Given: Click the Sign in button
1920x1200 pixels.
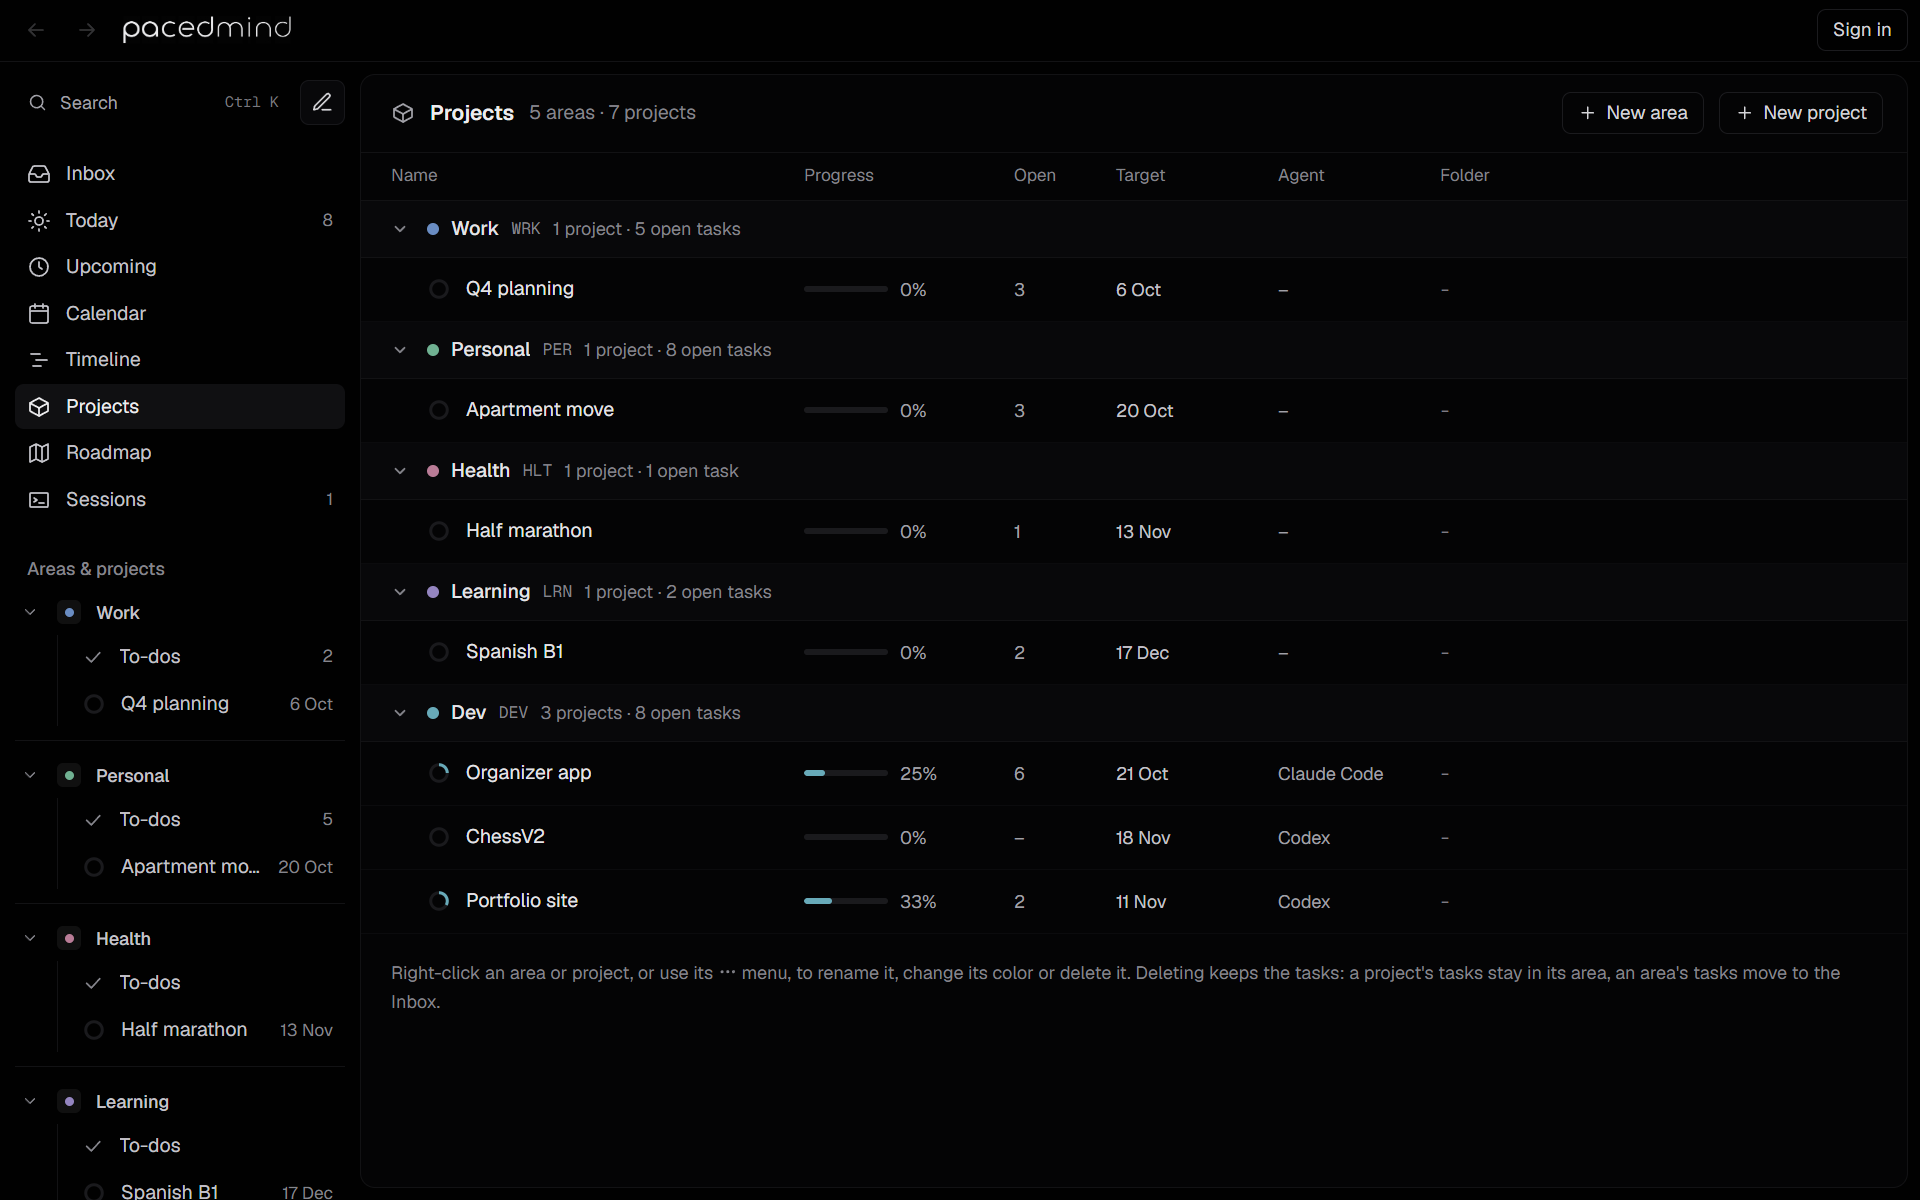Looking at the screenshot, I should click(x=1861, y=30).
